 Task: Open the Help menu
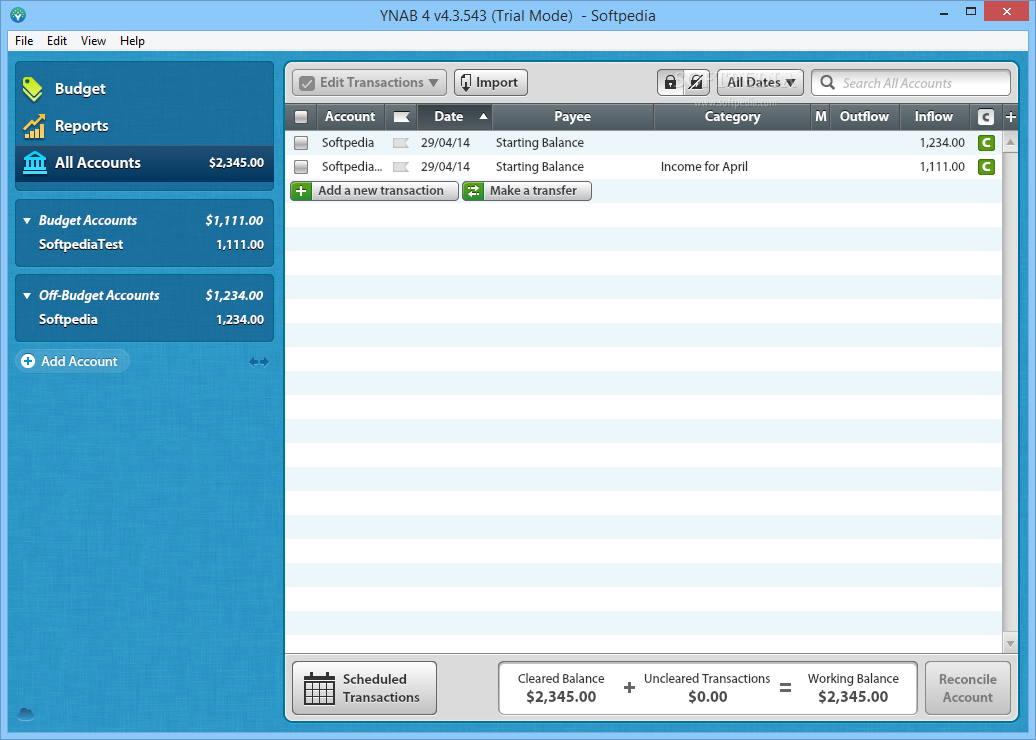click(132, 41)
